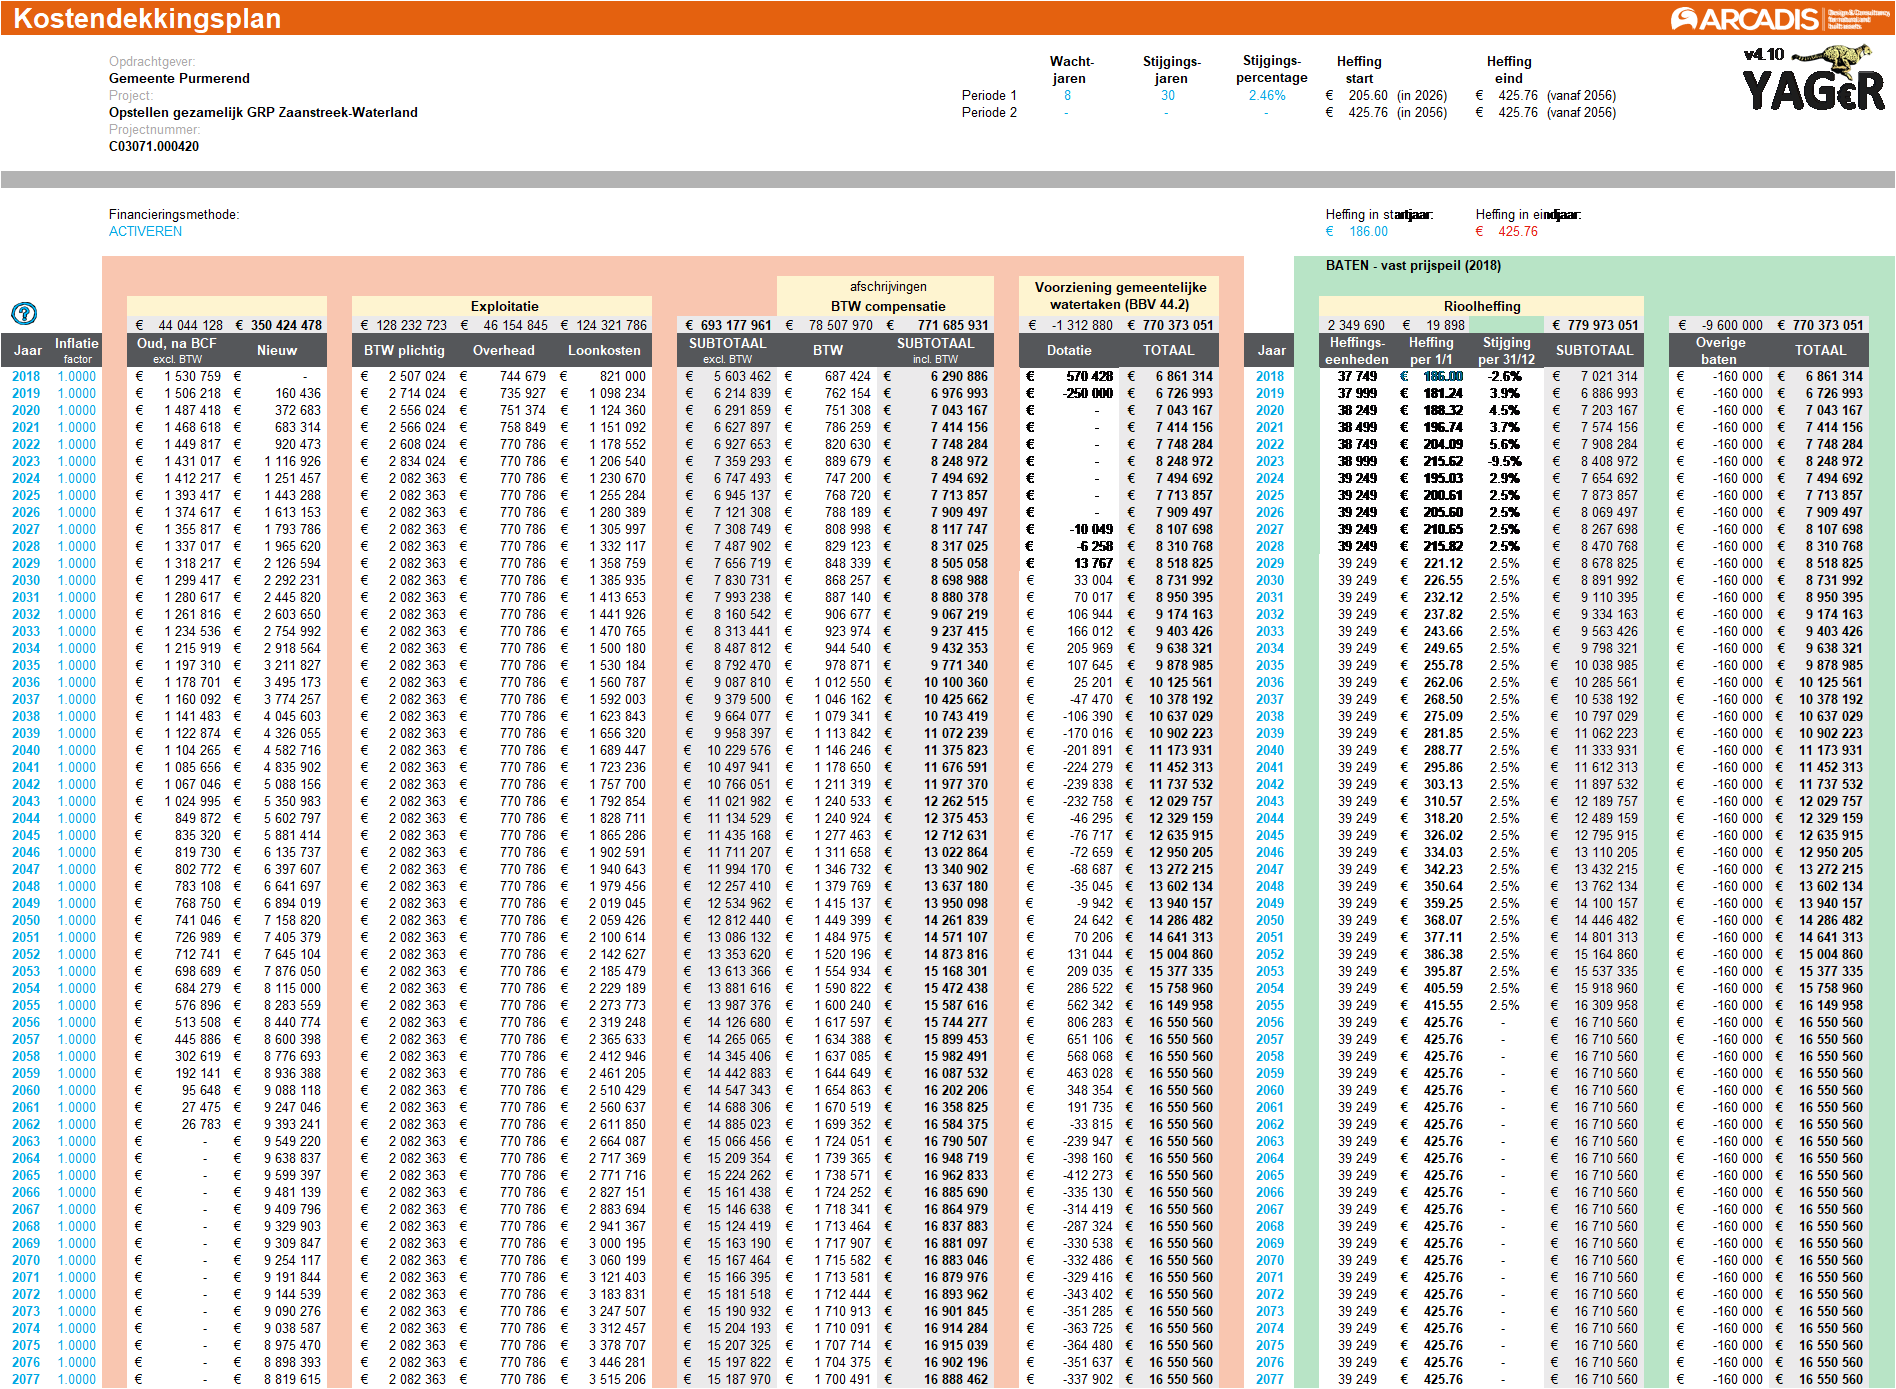Click the 'Loonkosten' column header
1896x1389 pixels.
[x=604, y=350]
